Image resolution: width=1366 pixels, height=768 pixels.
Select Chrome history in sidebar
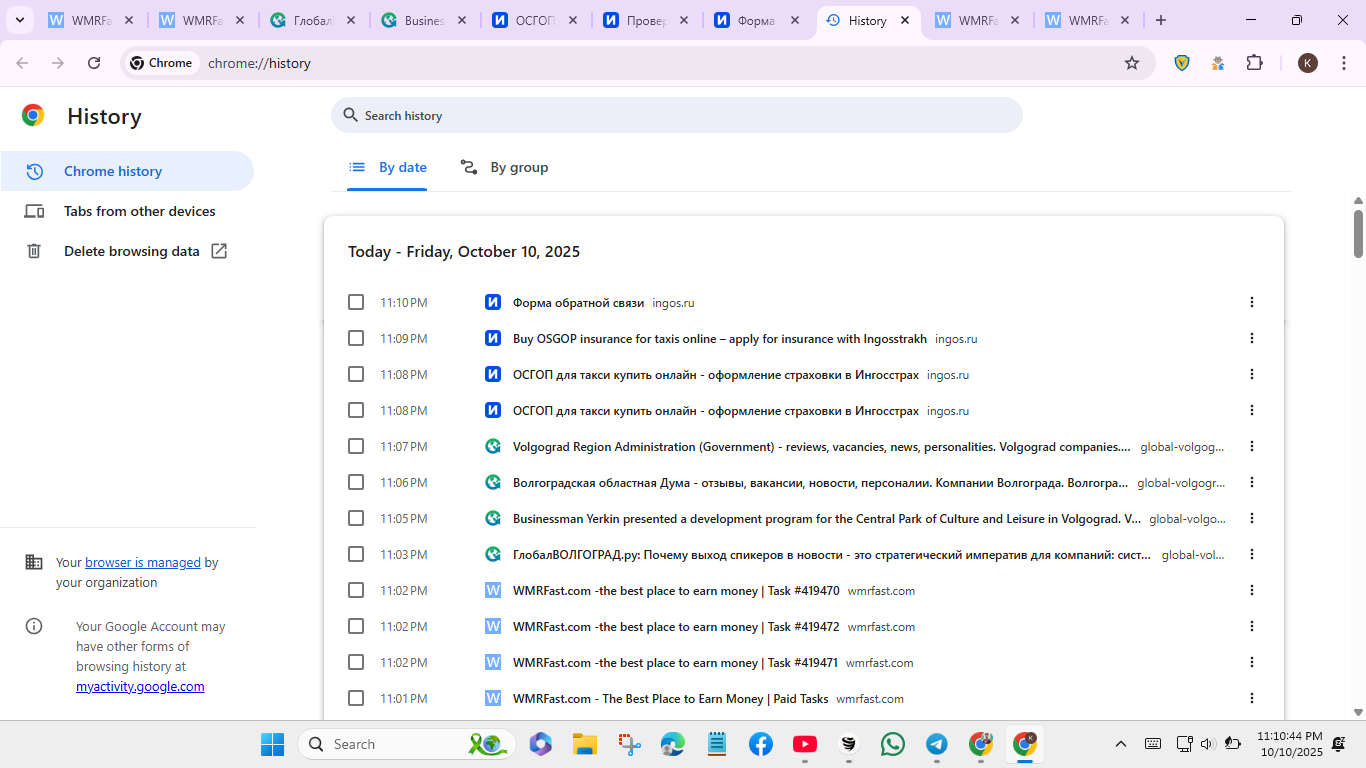127,171
